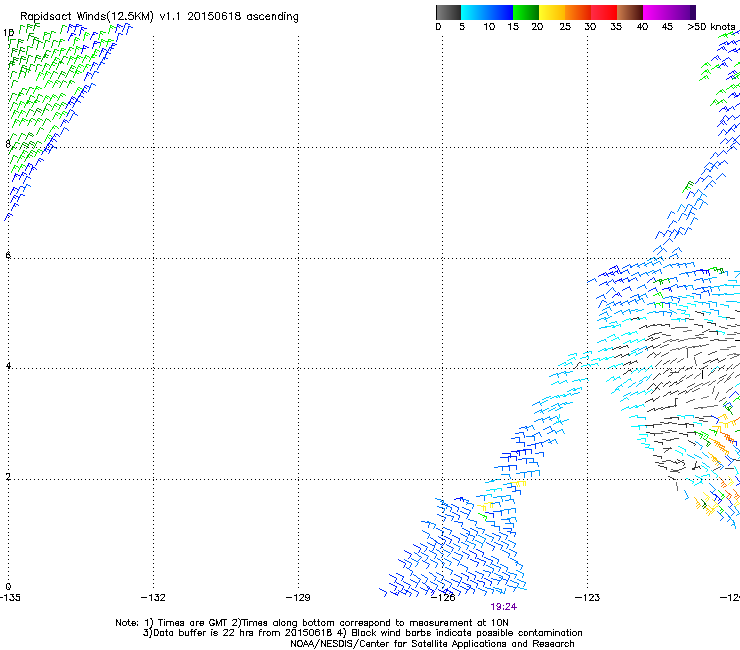Click the latitude label '2'
The height and width of the screenshot is (650, 740).
pos(8,477)
